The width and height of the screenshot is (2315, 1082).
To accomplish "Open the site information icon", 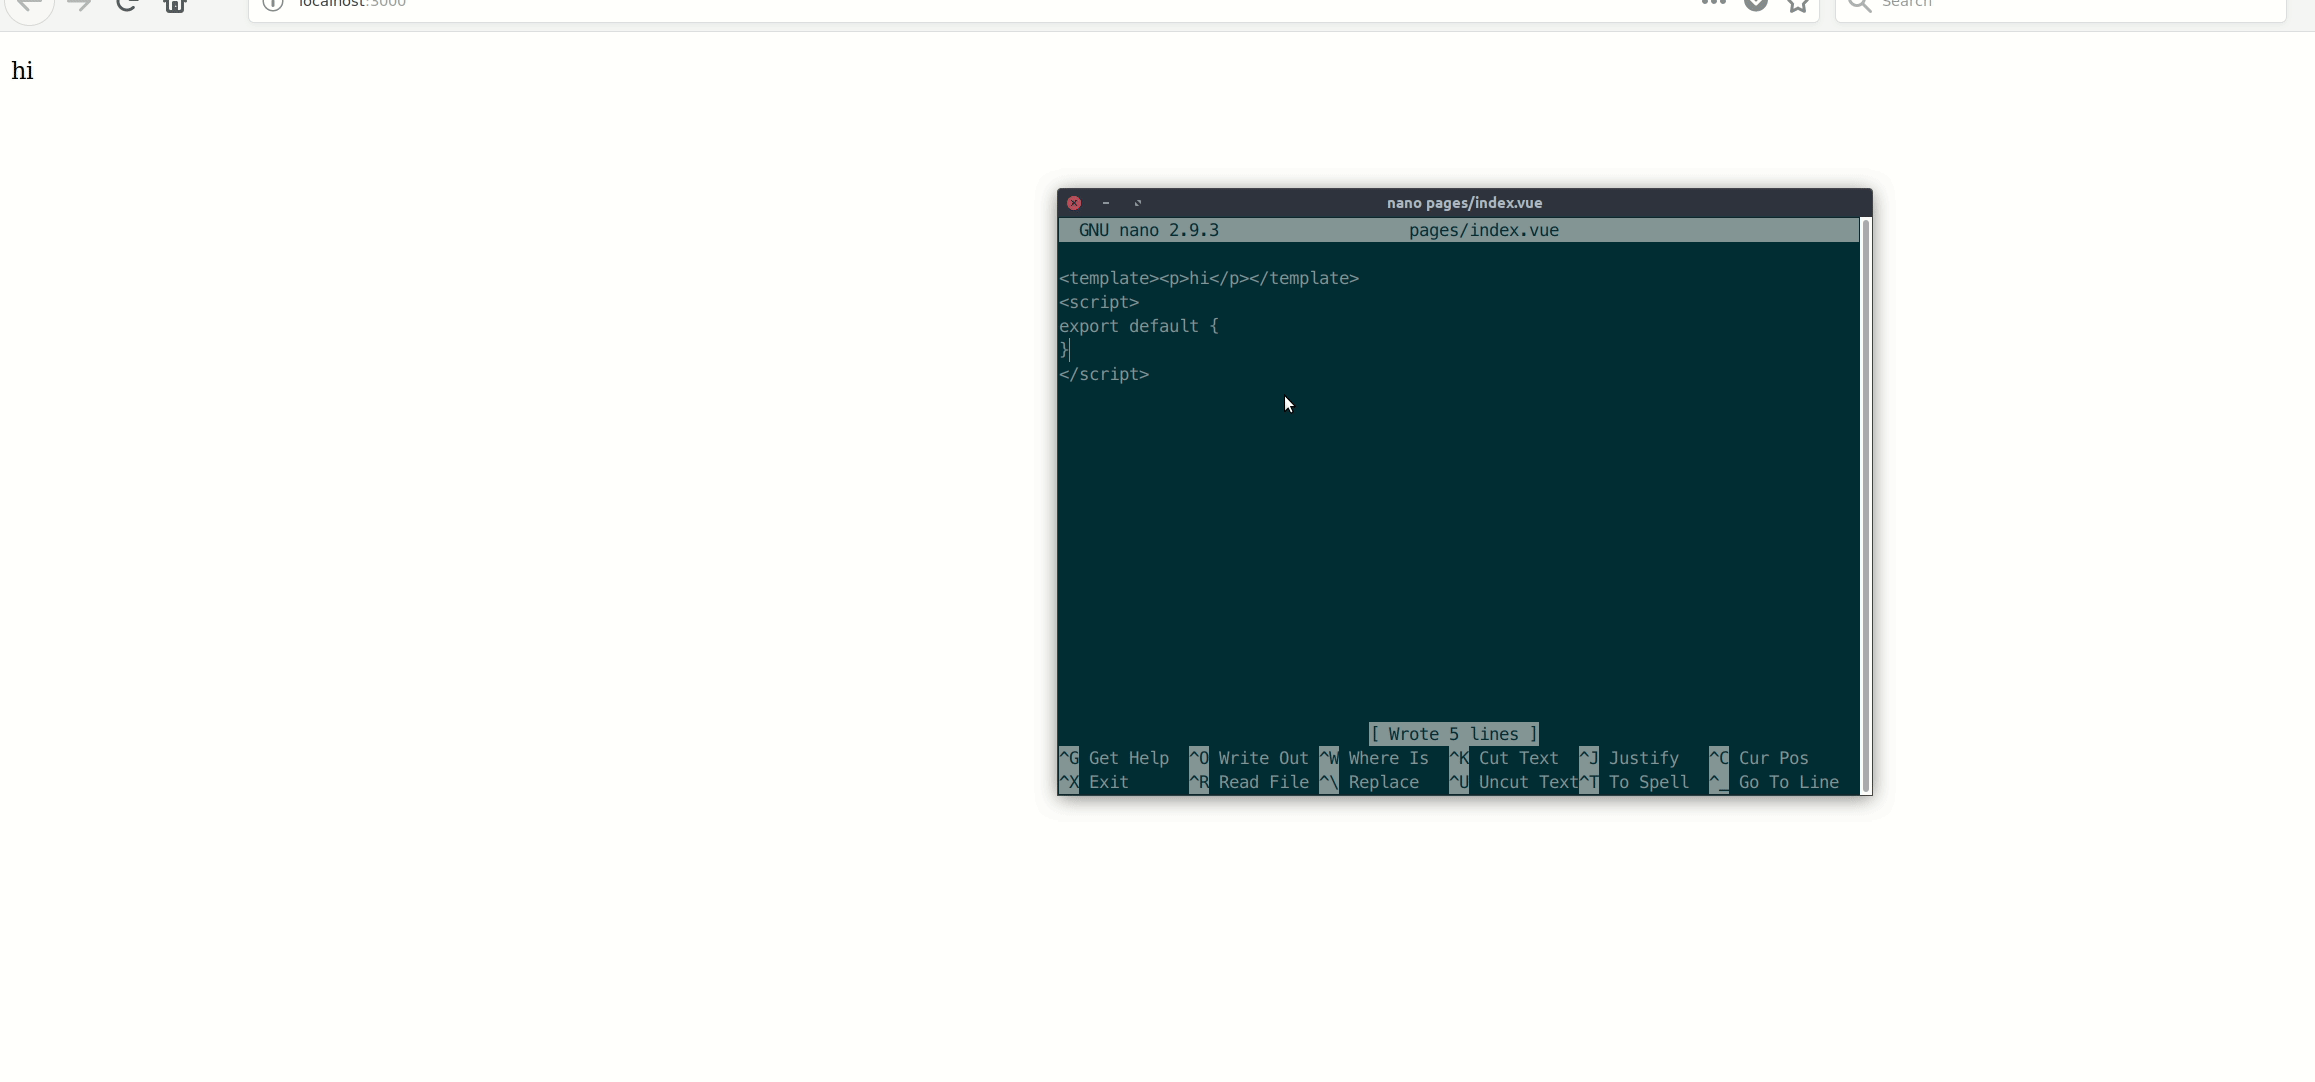I will point(273,4).
